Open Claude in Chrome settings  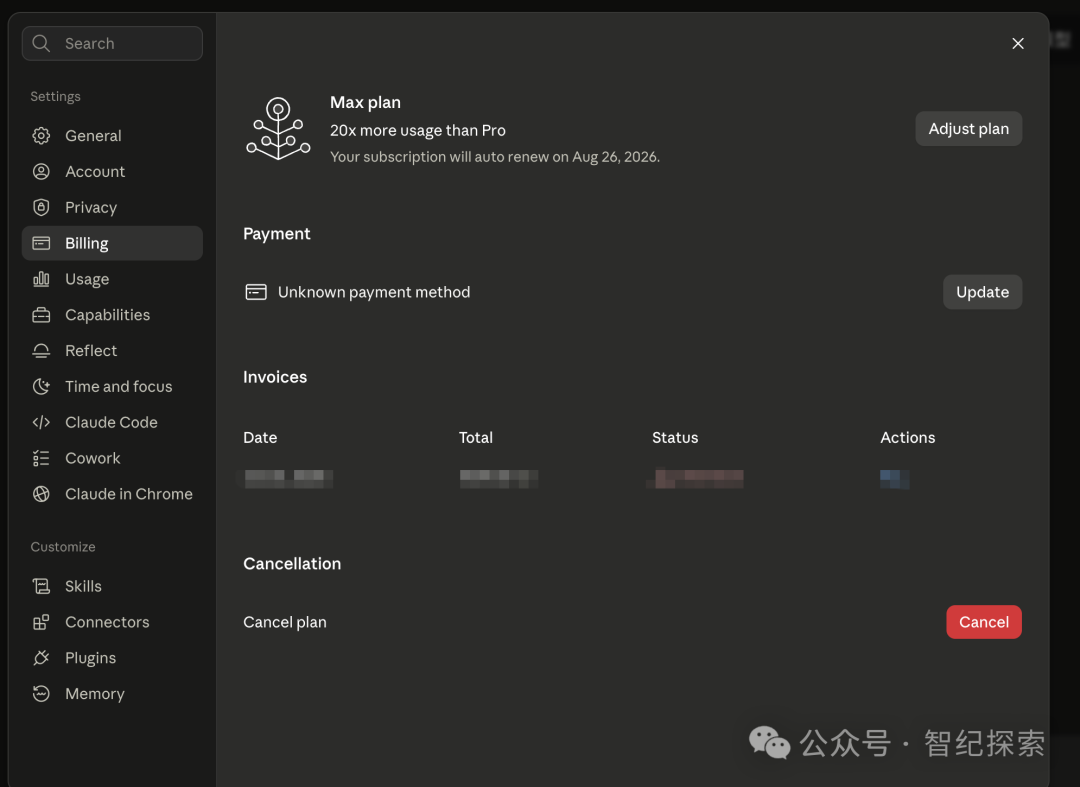(x=112, y=494)
